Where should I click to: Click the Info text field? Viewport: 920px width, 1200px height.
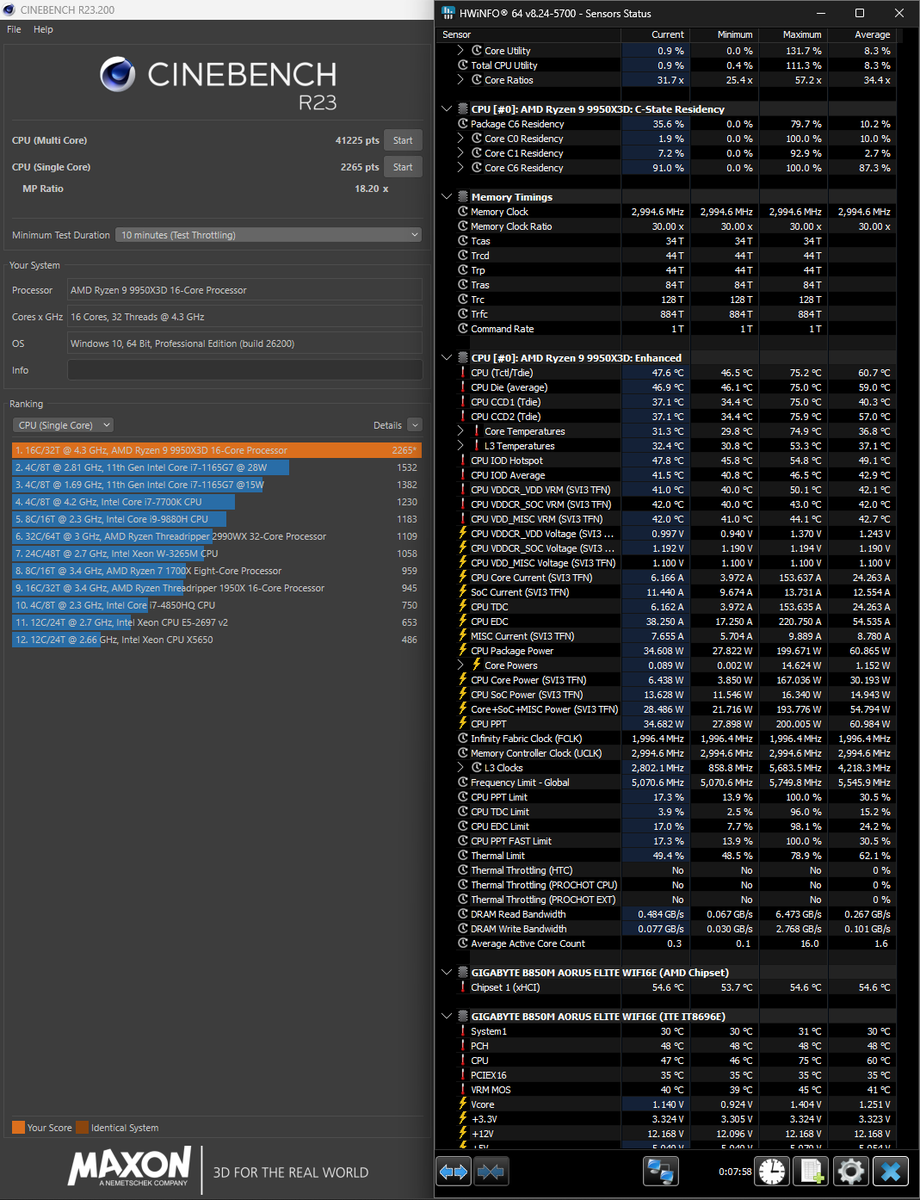click(245, 370)
